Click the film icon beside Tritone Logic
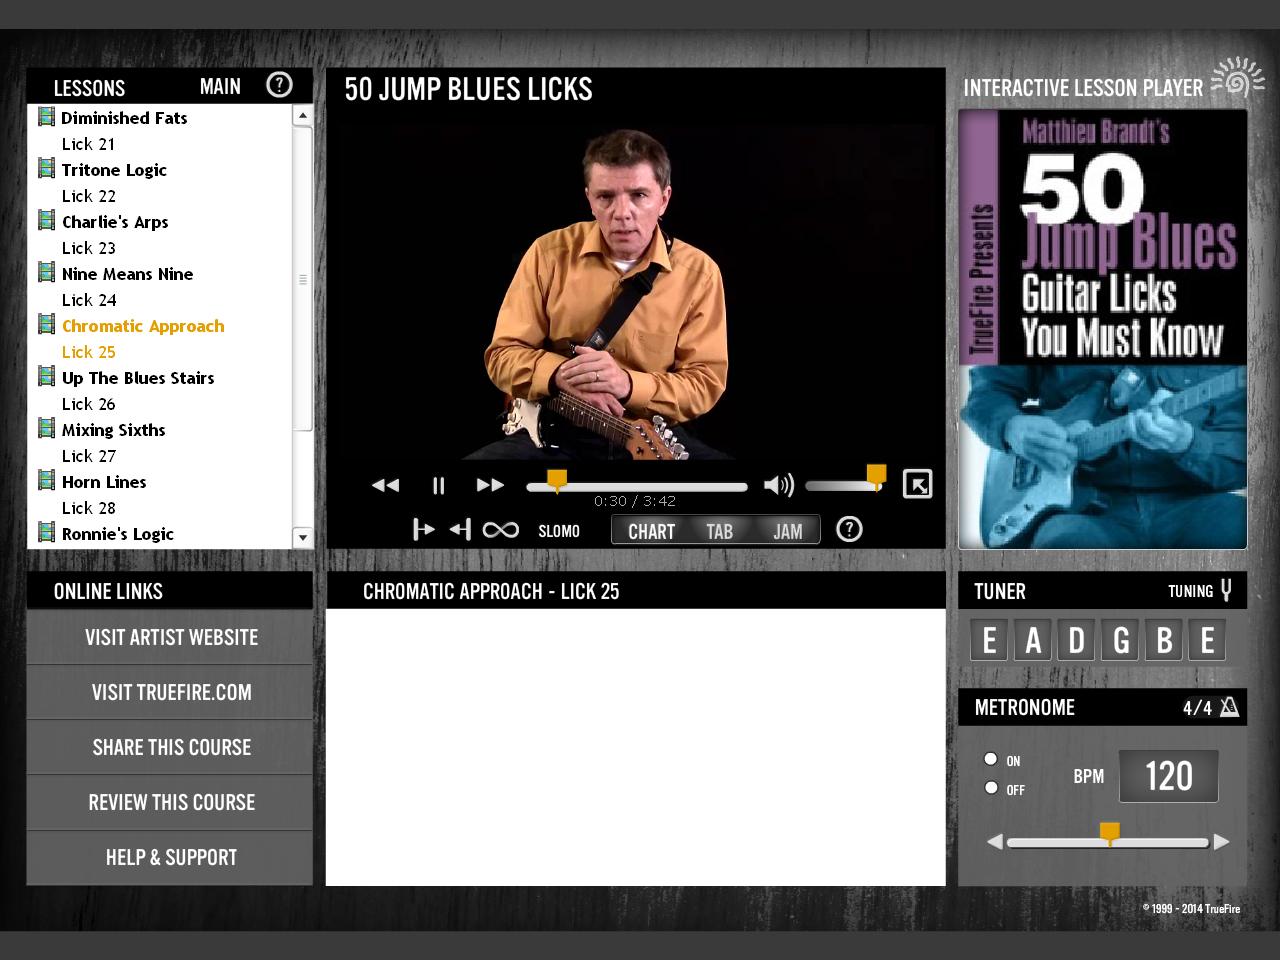This screenshot has width=1280, height=960. (x=46, y=169)
